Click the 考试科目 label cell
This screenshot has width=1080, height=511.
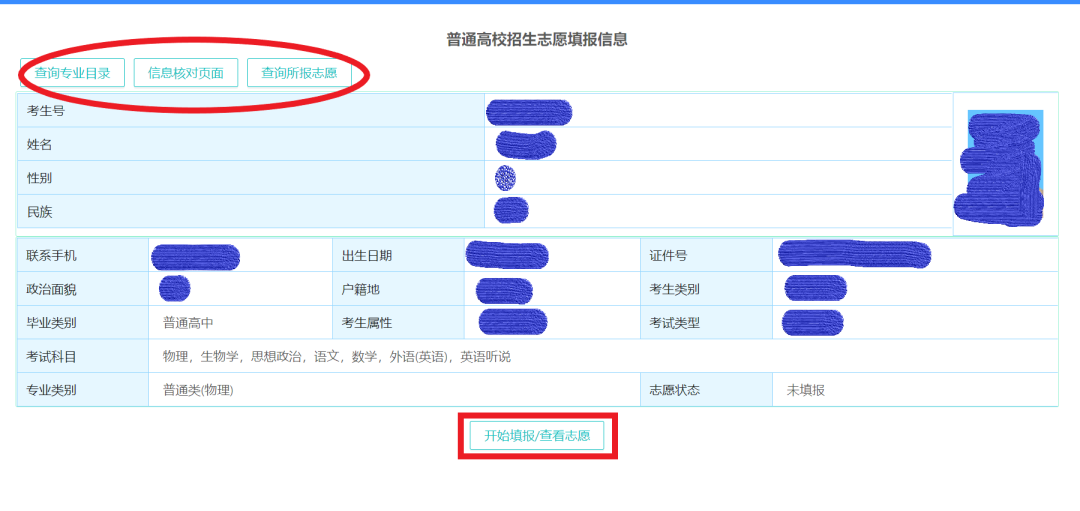click(x=83, y=356)
